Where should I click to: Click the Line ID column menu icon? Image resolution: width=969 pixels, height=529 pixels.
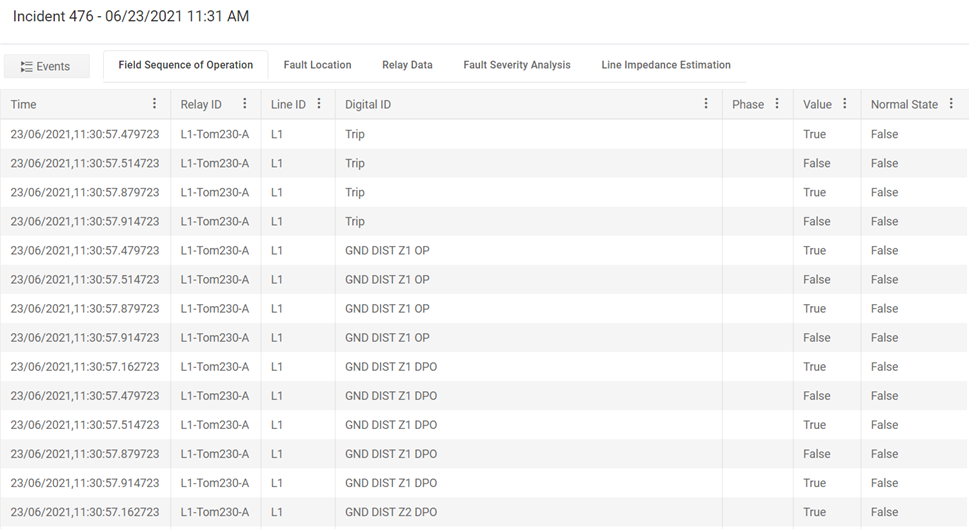click(x=319, y=104)
